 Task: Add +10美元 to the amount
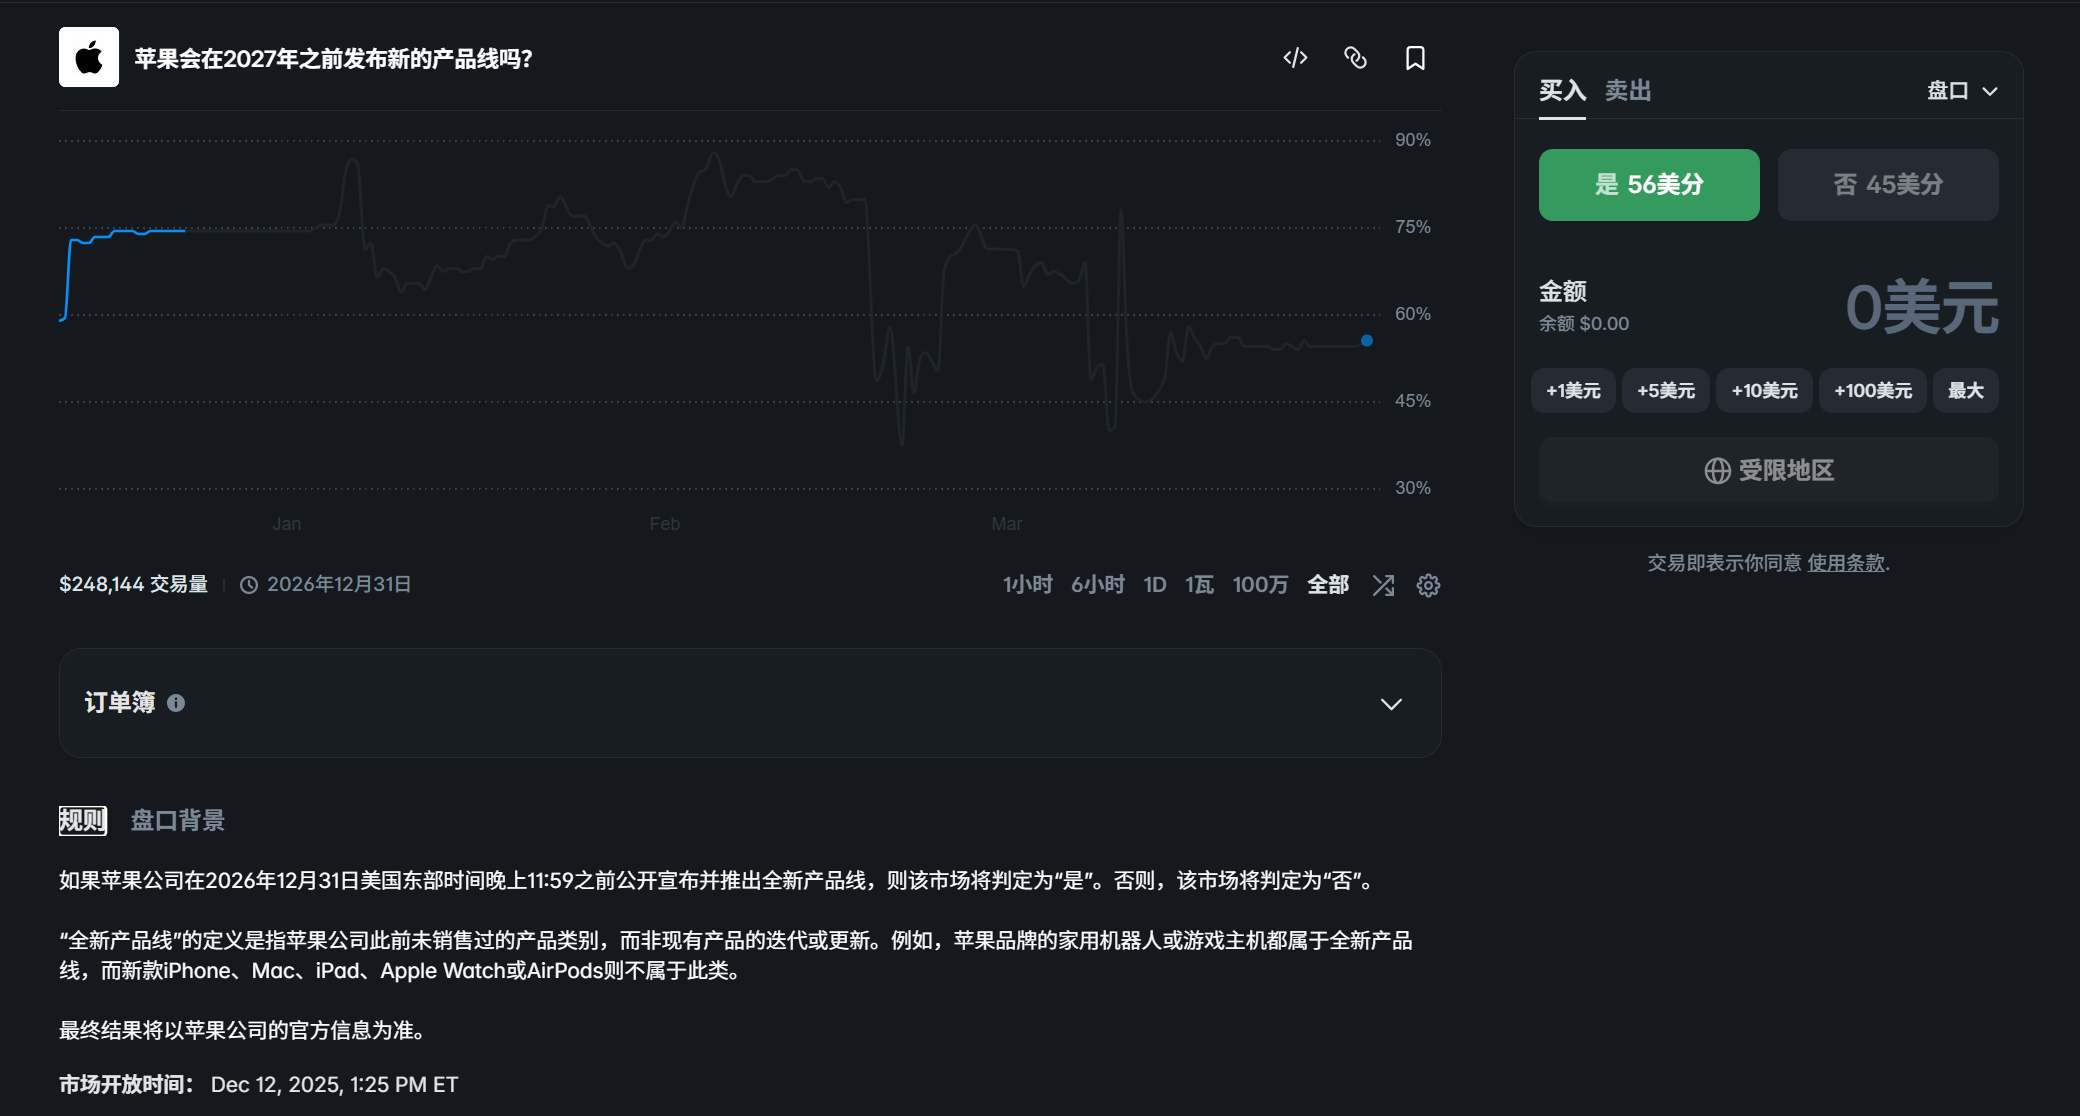click(x=1764, y=391)
